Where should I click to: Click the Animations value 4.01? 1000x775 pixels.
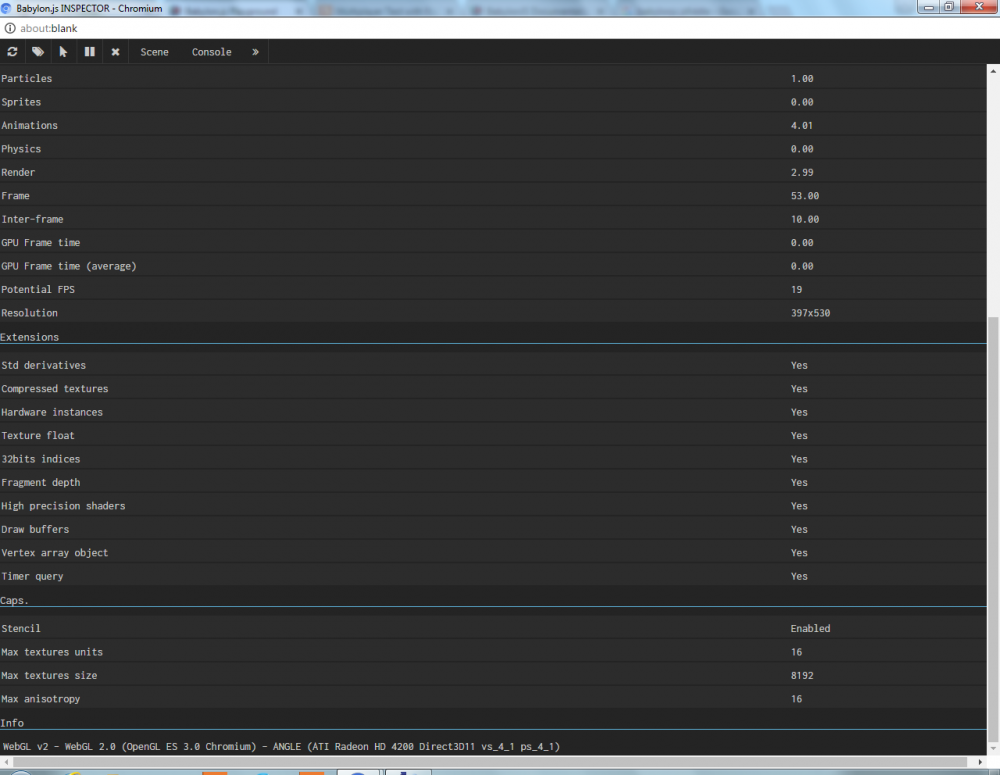tap(802, 126)
